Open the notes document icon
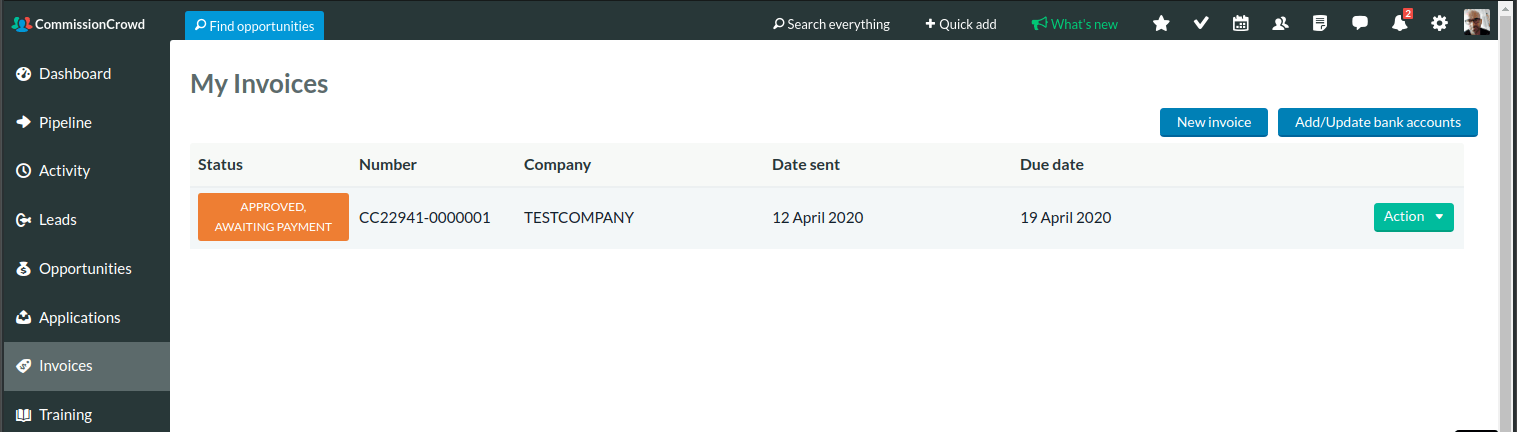The width and height of the screenshot is (1517, 432). (x=1320, y=24)
